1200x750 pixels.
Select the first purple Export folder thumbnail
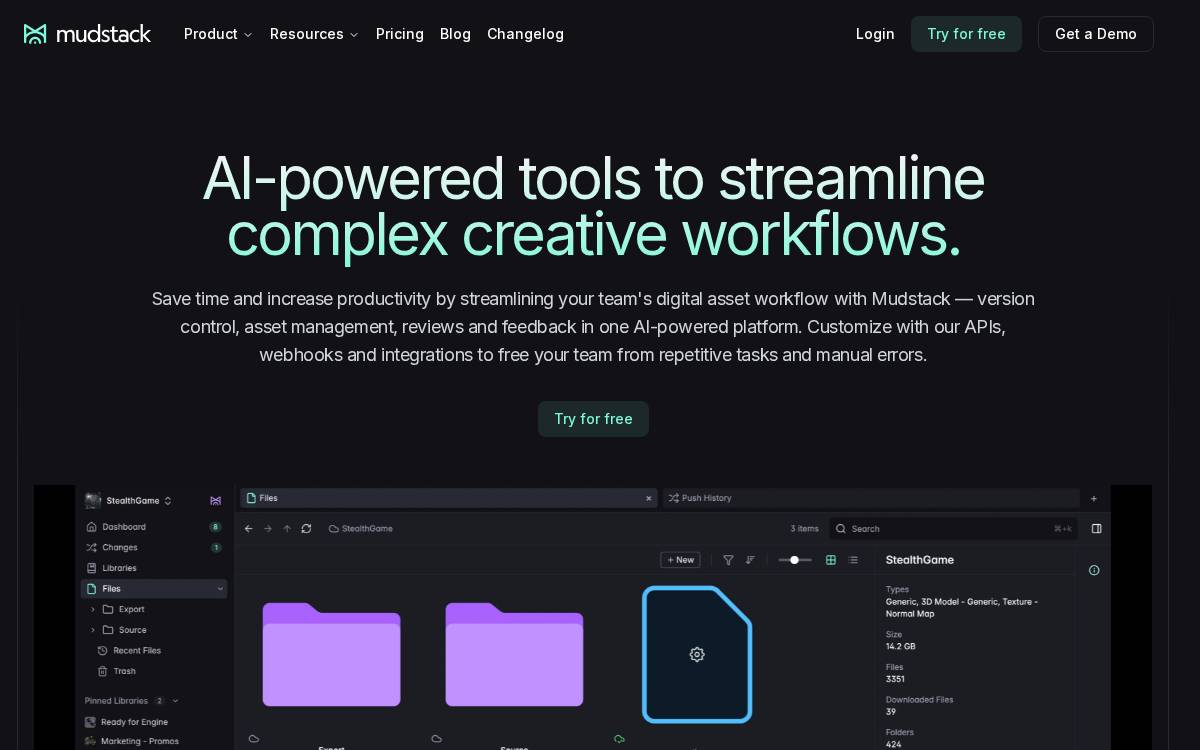pos(332,654)
